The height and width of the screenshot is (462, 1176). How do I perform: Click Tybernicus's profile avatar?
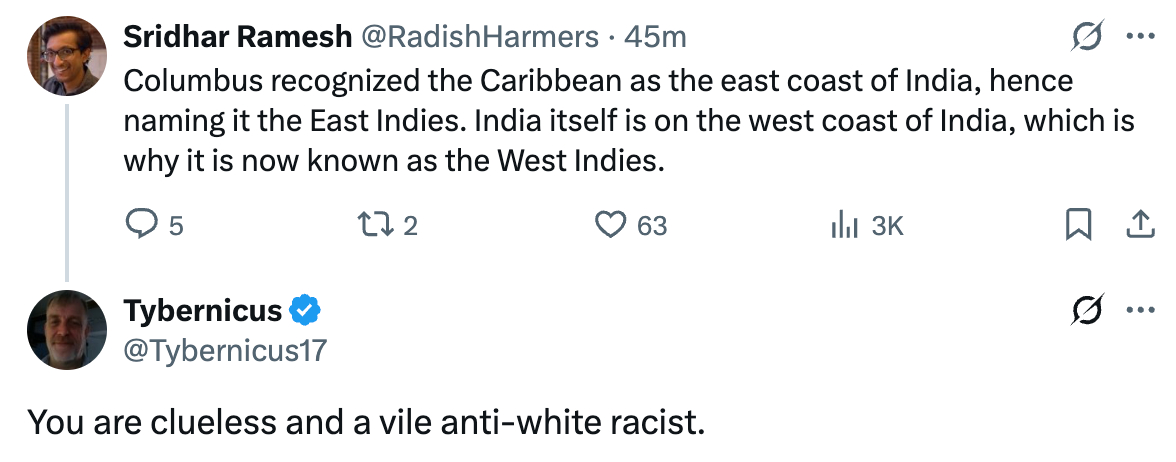point(66,330)
